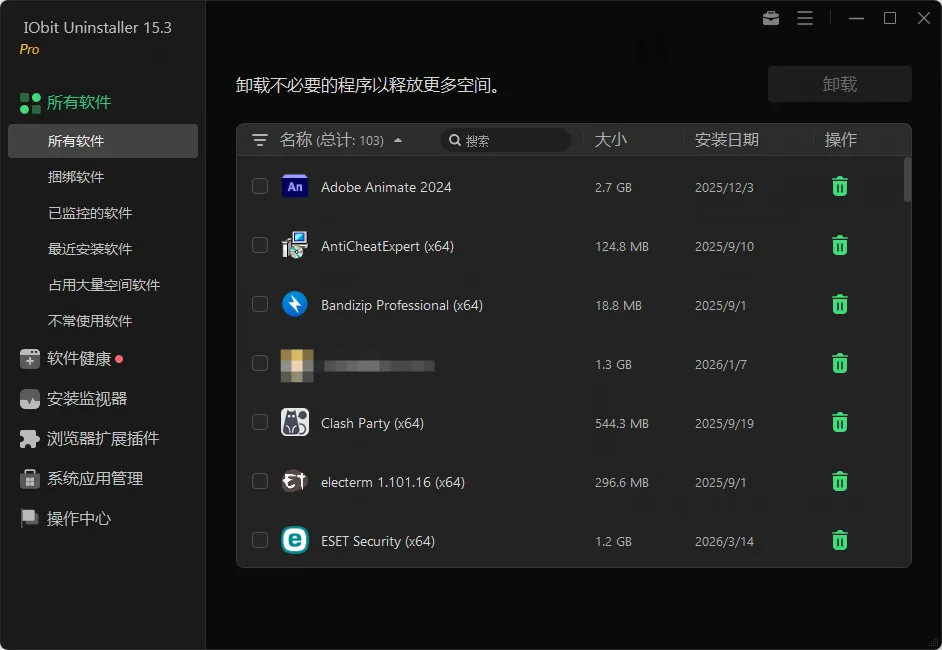Open 浏览器扩展插件 section
Screen dimensions: 942x650
[x=103, y=439]
